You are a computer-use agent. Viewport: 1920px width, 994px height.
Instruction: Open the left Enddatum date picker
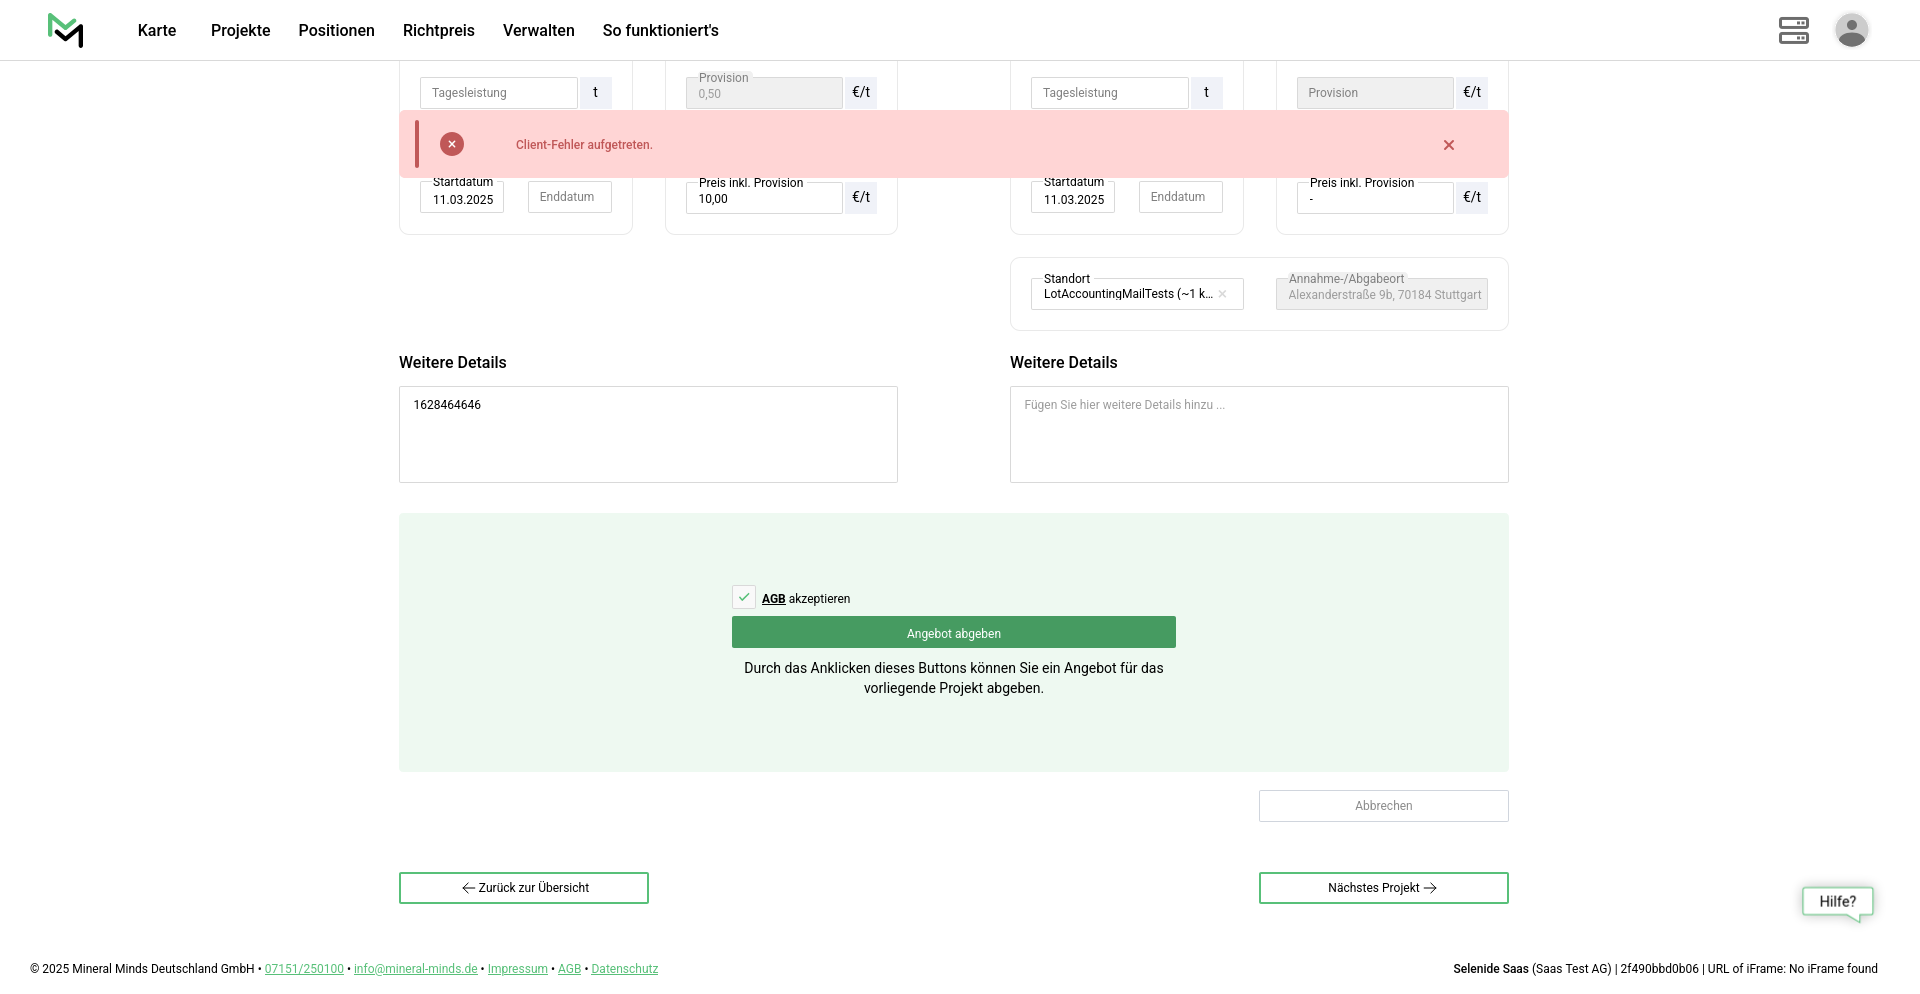click(569, 197)
